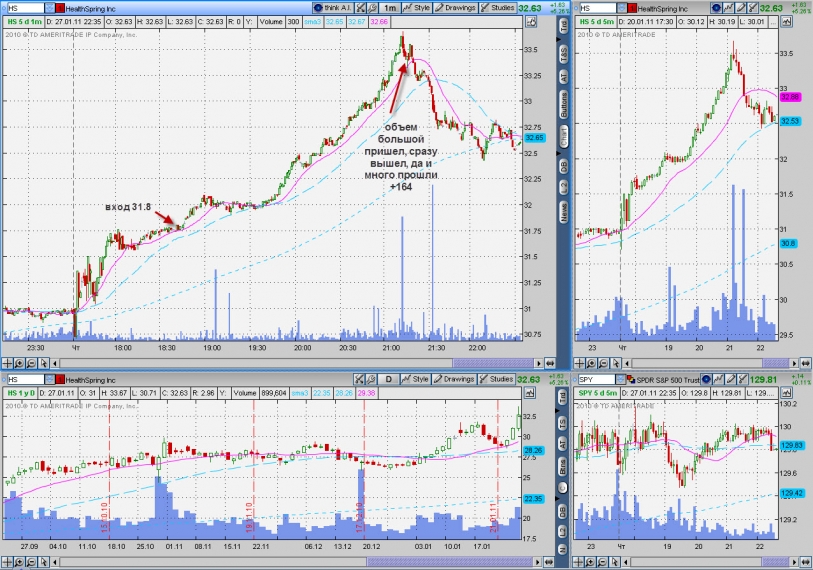813x570 pixels.
Task: Click chart mode icon right of SPY status bar
Action: [x=787, y=393]
